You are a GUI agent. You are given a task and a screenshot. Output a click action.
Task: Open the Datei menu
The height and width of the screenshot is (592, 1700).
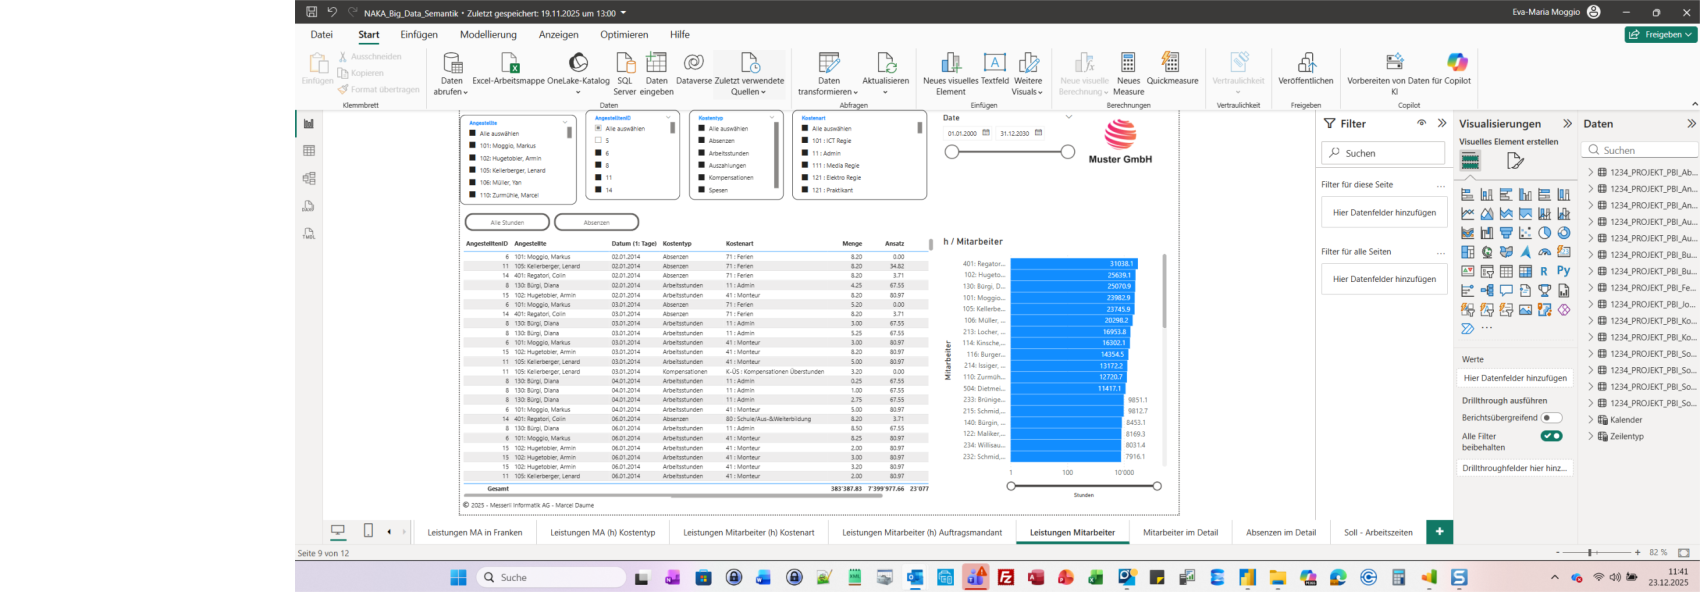[322, 34]
